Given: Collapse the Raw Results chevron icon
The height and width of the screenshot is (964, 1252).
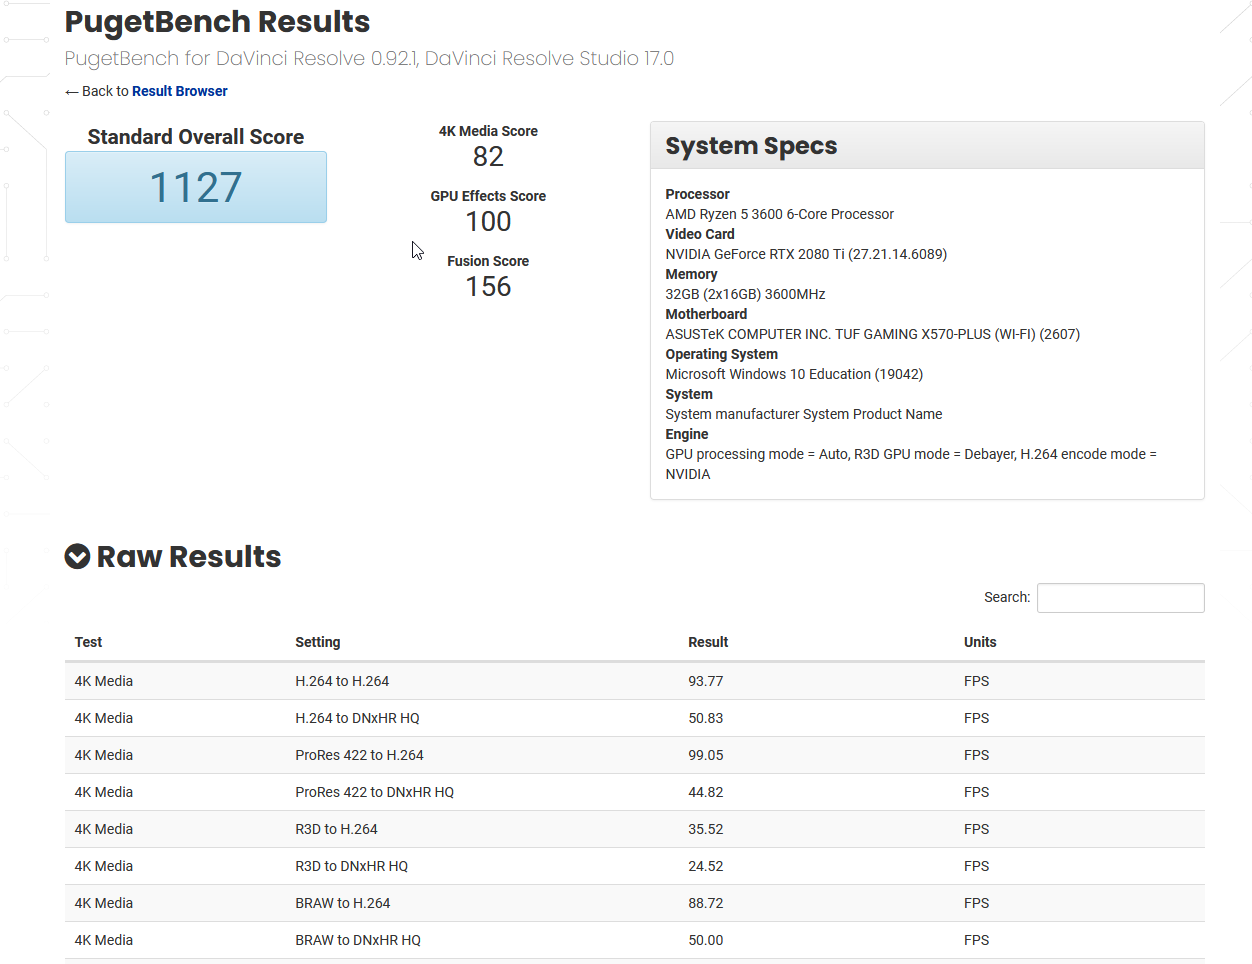Looking at the screenshot, I should (x=77, y=556).
